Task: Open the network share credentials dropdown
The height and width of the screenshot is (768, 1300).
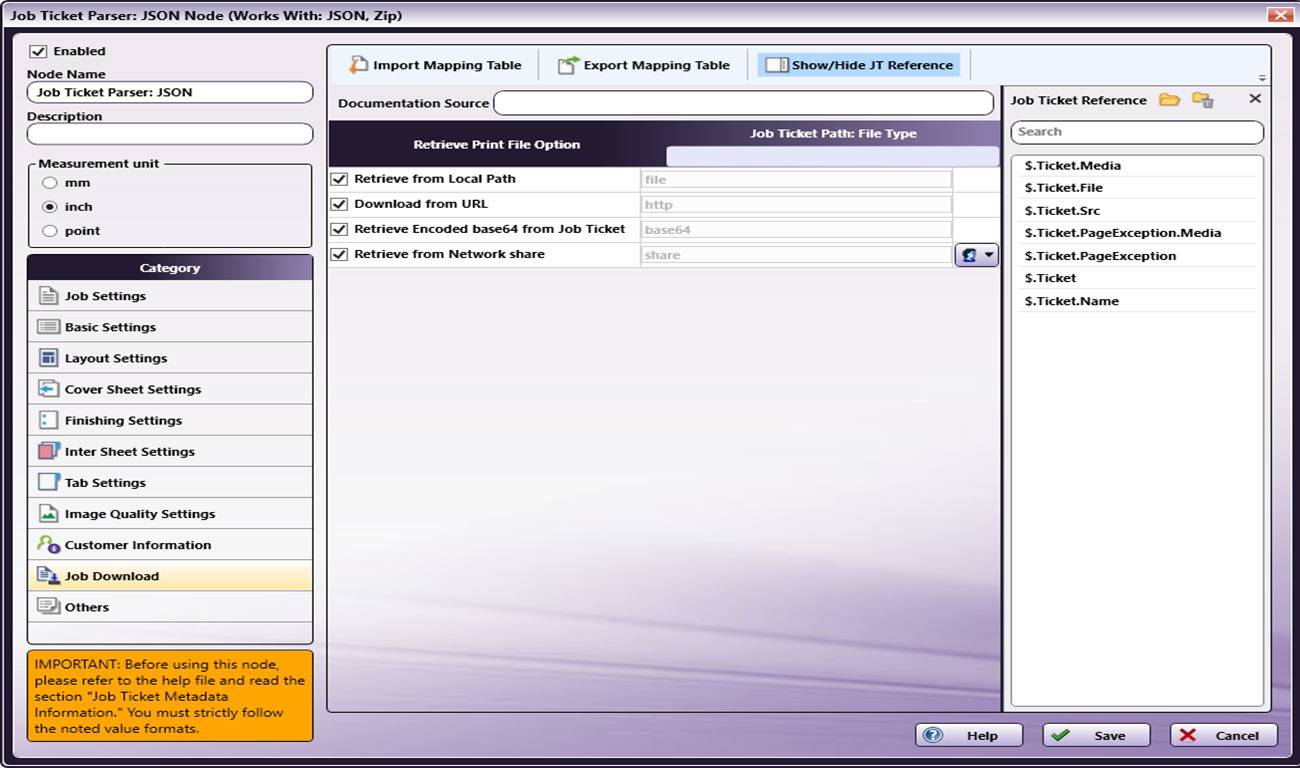Action: [977, 255]
